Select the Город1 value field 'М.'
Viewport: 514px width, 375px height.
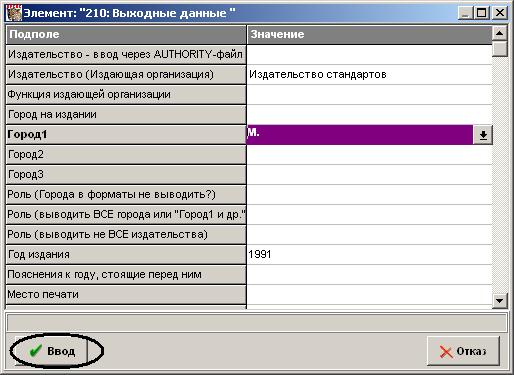point(360,135)
